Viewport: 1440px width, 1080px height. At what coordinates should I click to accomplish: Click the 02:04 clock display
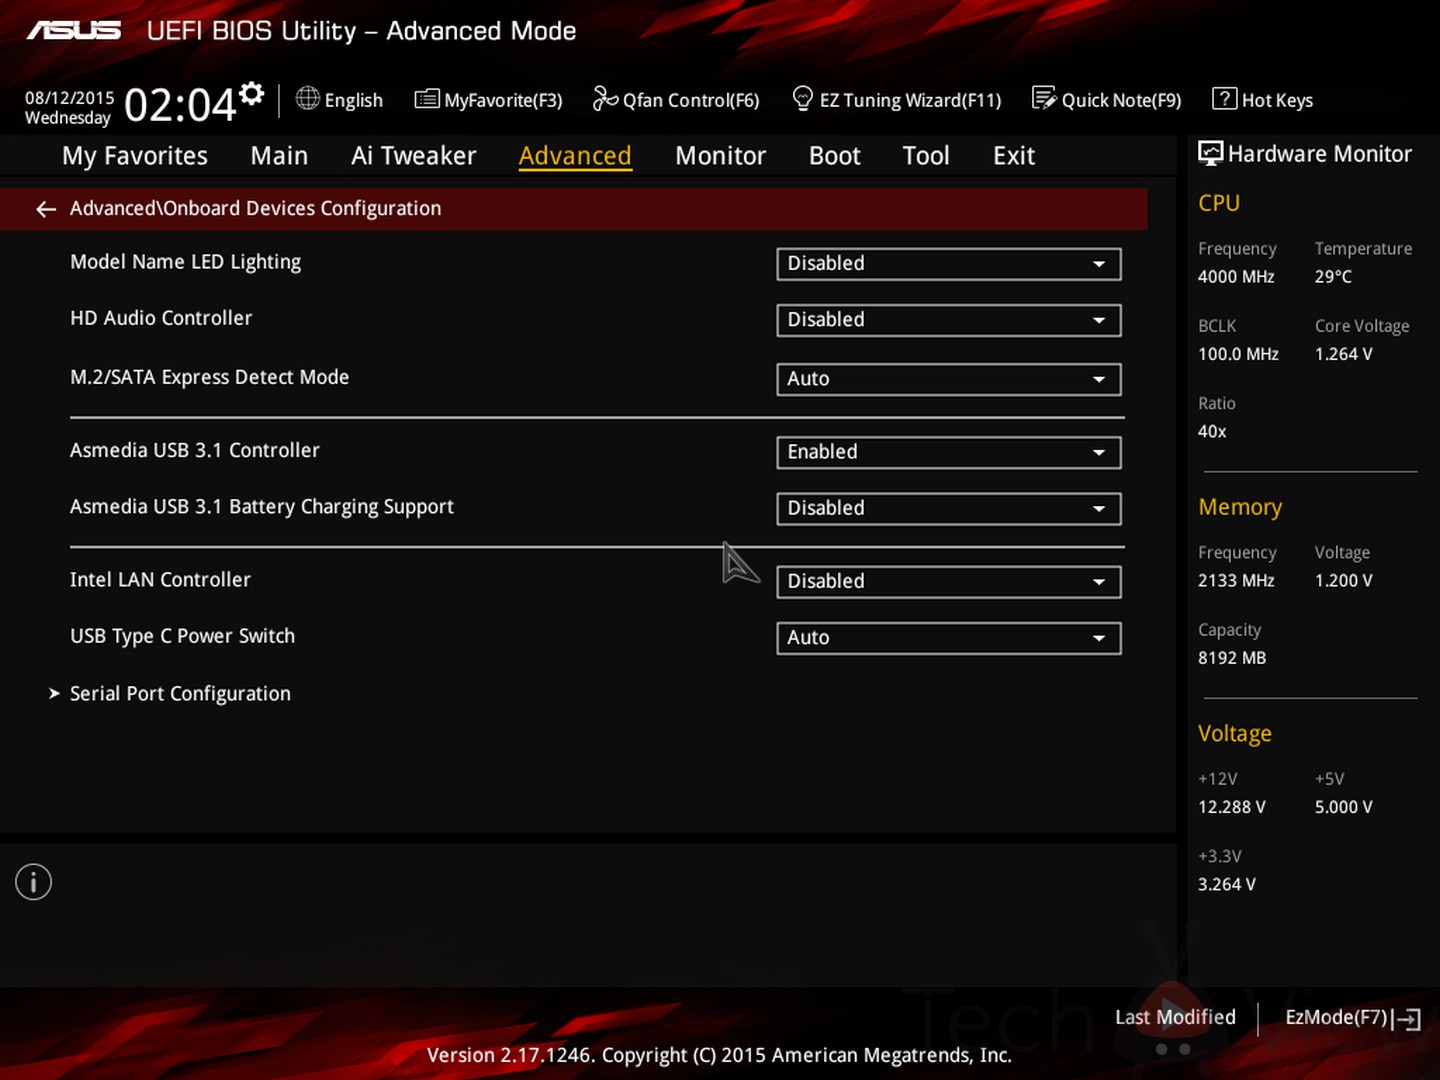point(180,105)
